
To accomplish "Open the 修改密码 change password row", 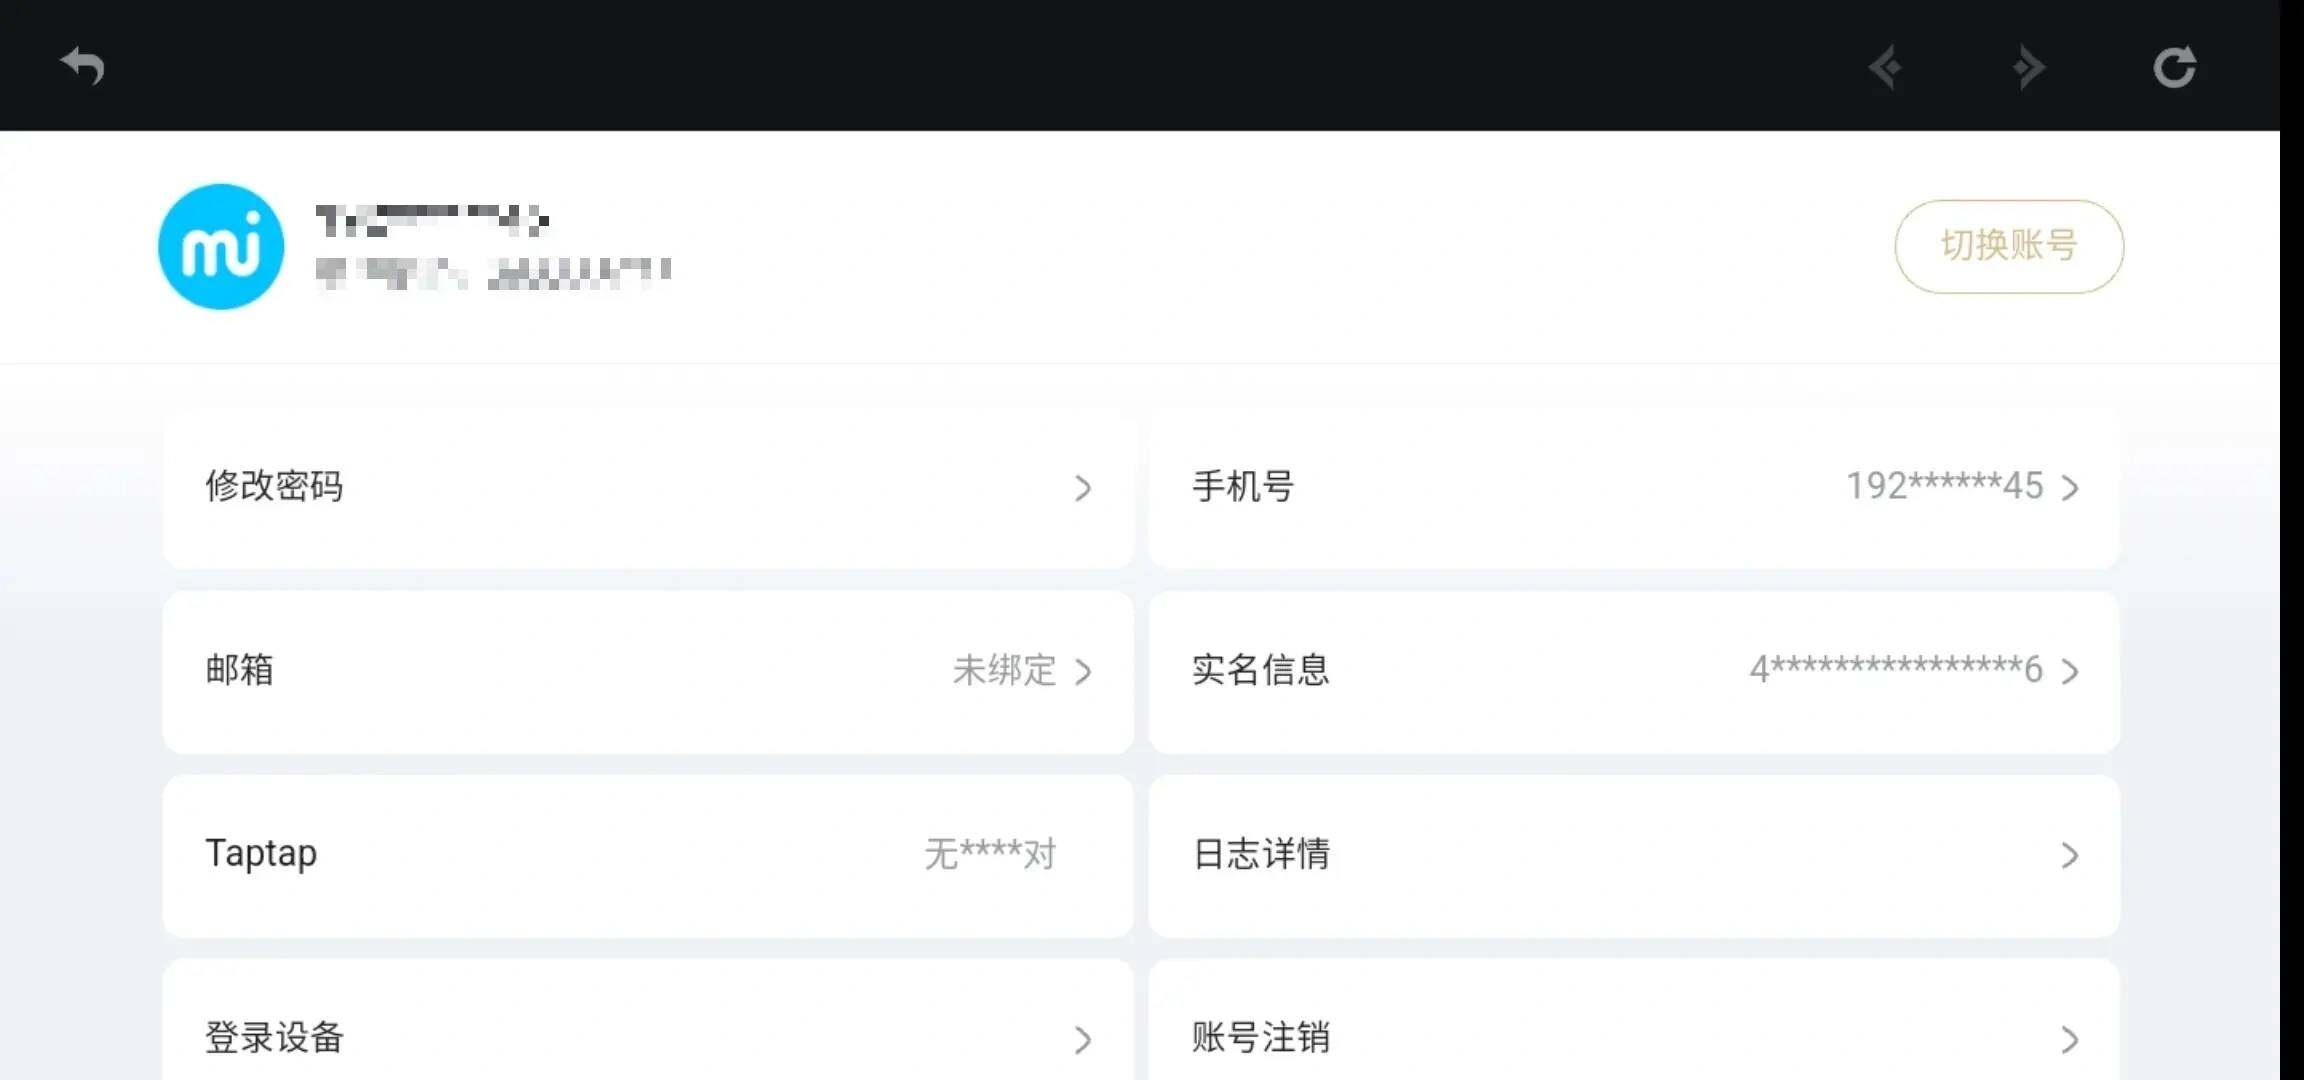I will coord(648,487).
